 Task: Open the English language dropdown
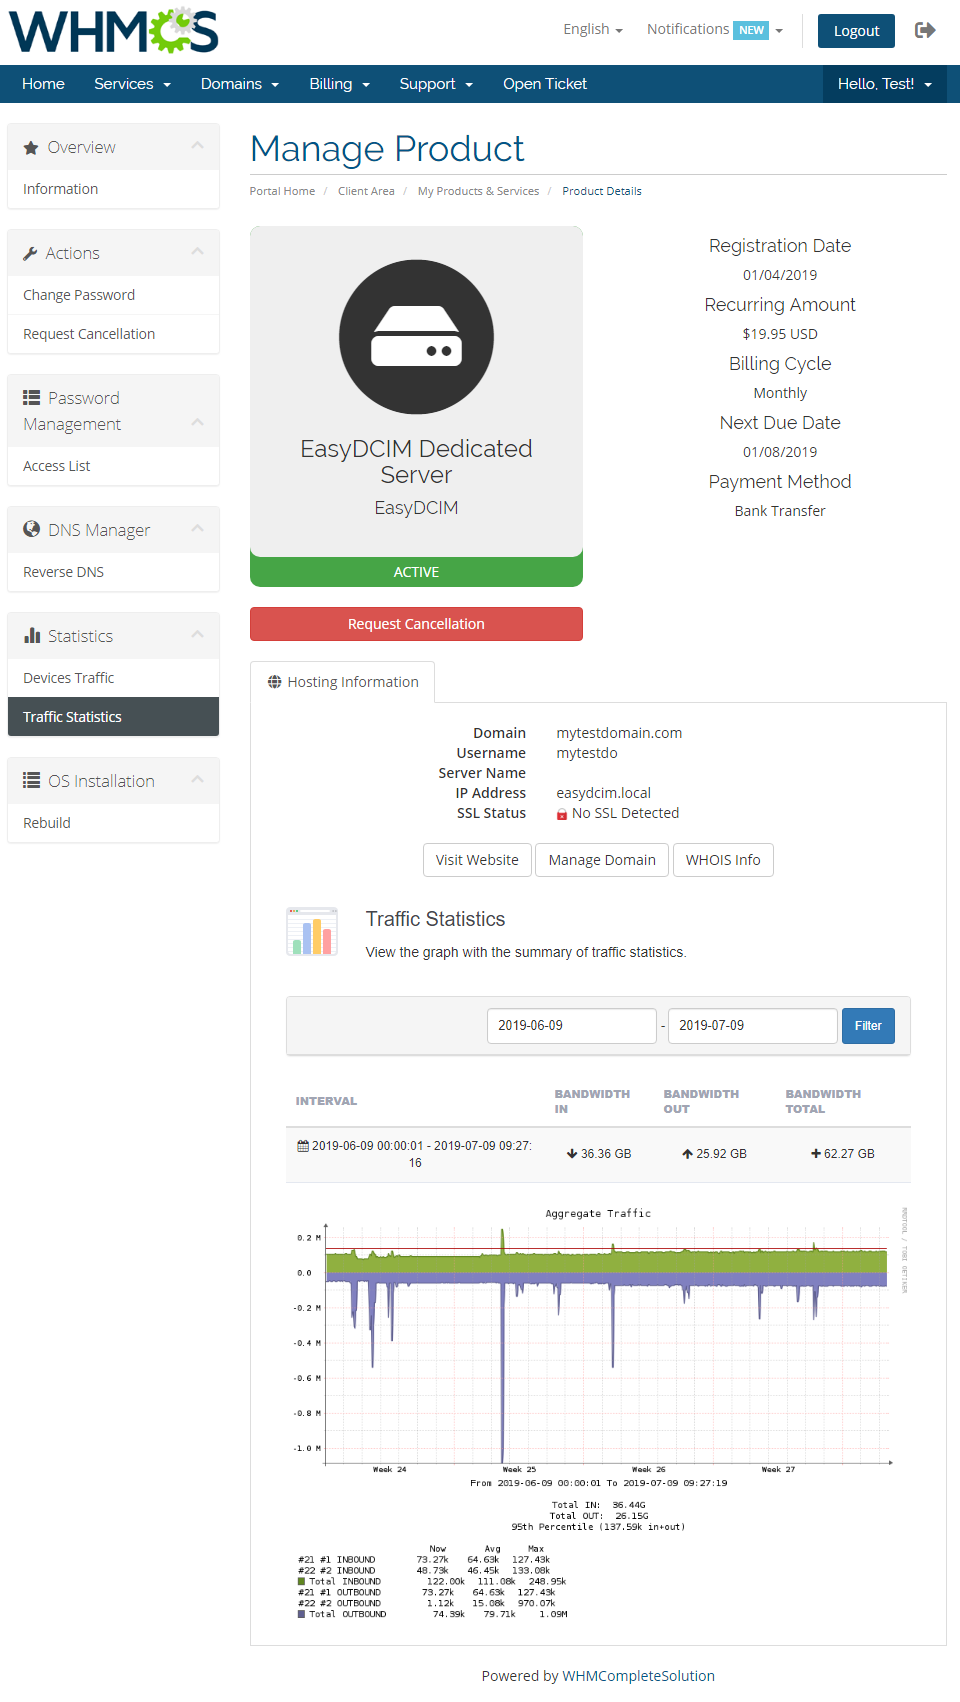click(x=593, y=29)
